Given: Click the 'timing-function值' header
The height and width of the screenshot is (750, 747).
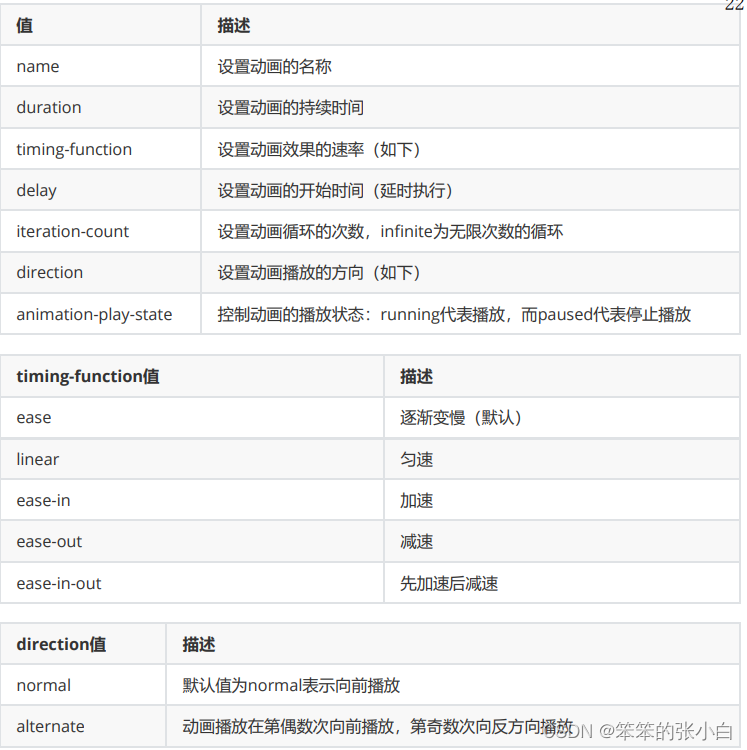Looking at the screenshot, I should (x=88, y=376).
